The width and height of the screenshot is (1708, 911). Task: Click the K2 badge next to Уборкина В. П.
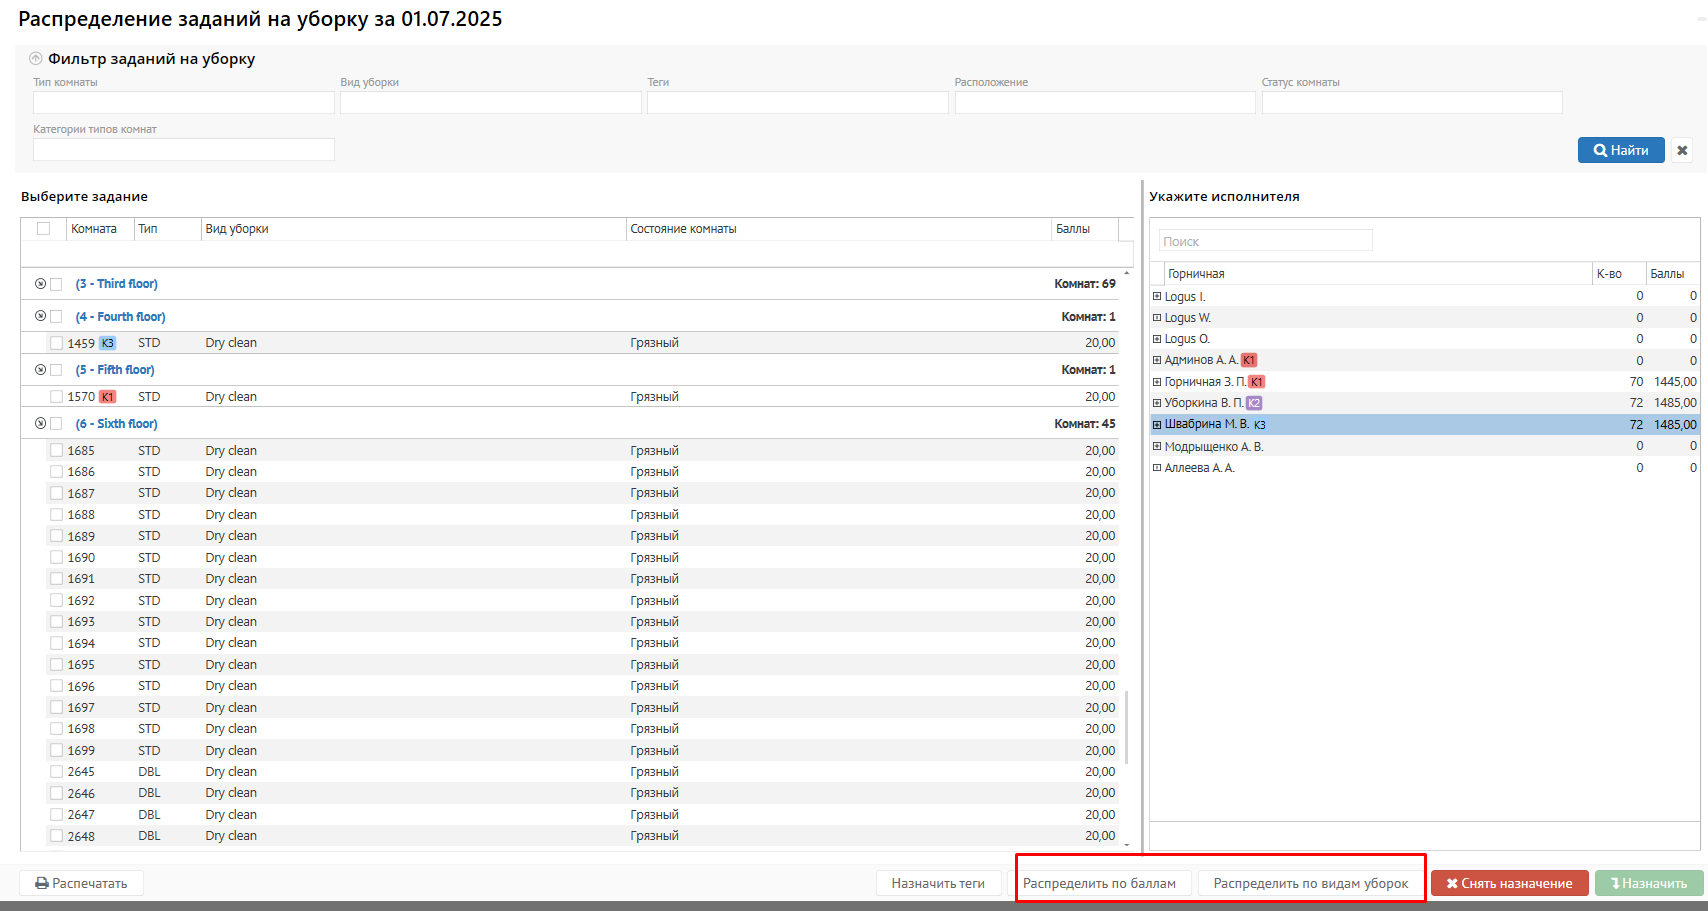[1253, 403]
